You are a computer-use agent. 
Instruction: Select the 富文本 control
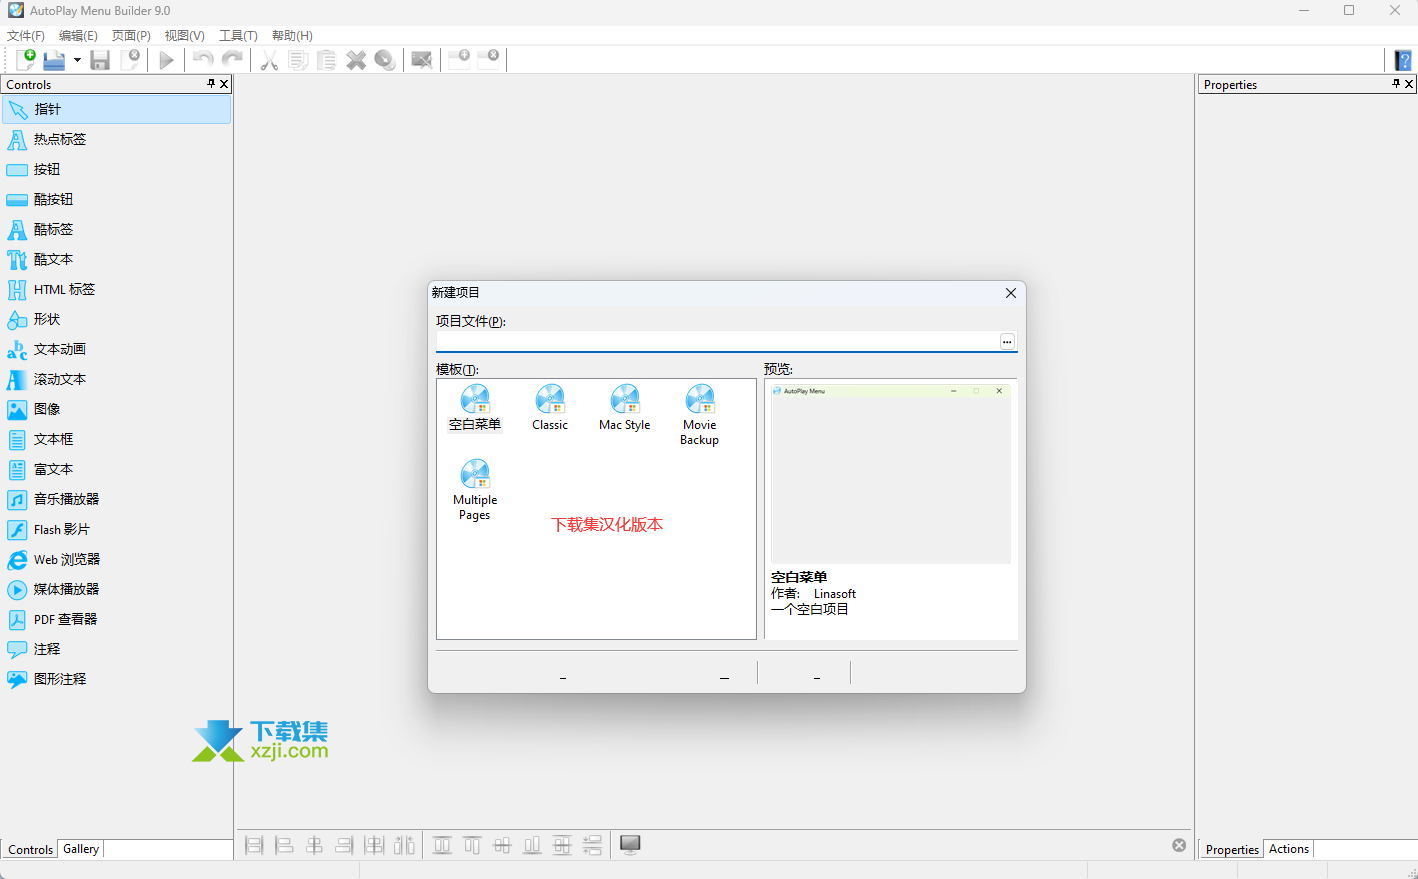117,469
